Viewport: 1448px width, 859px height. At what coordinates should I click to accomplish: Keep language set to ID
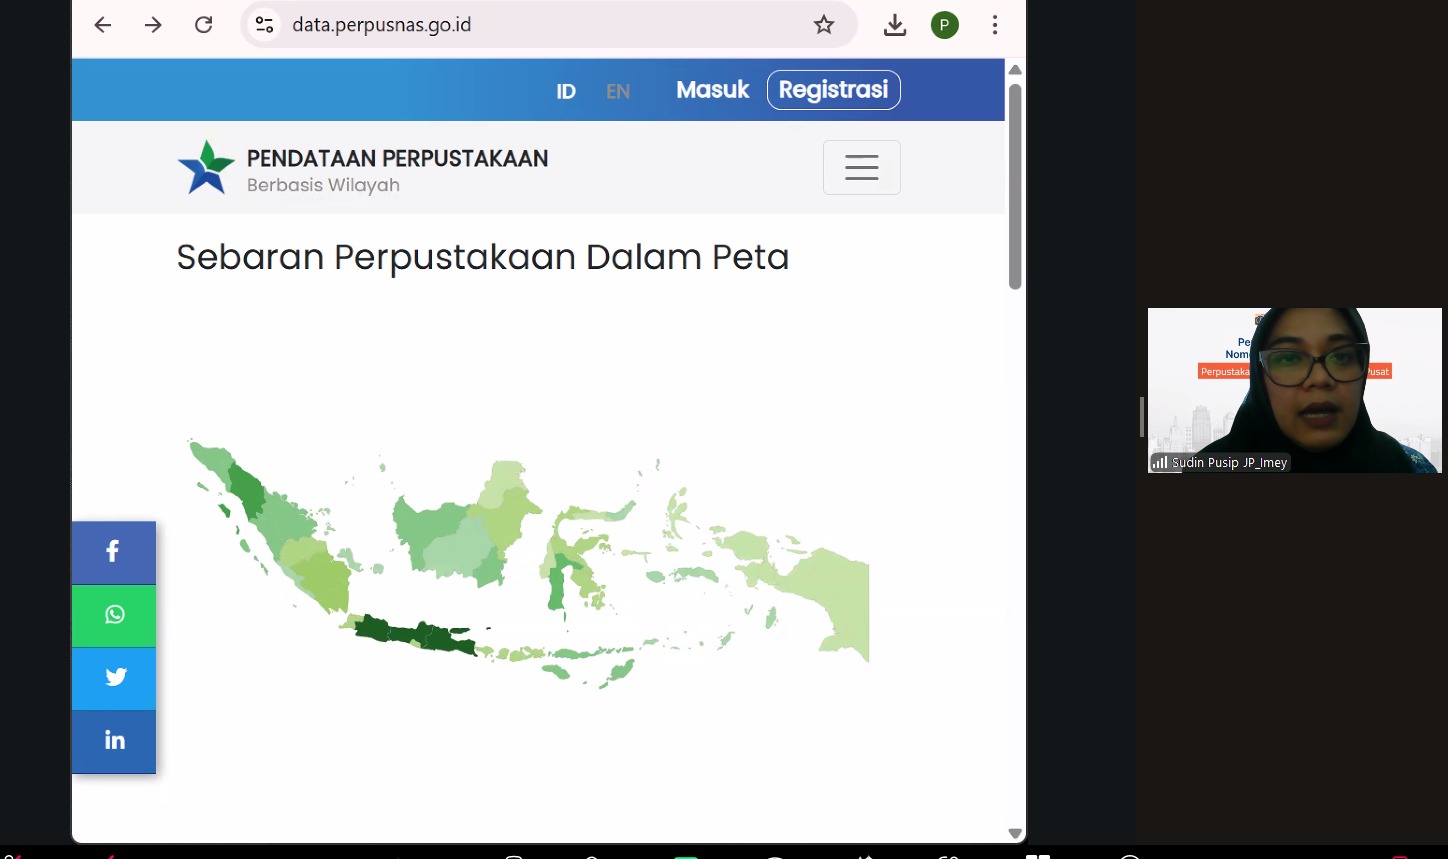[565, 91]
